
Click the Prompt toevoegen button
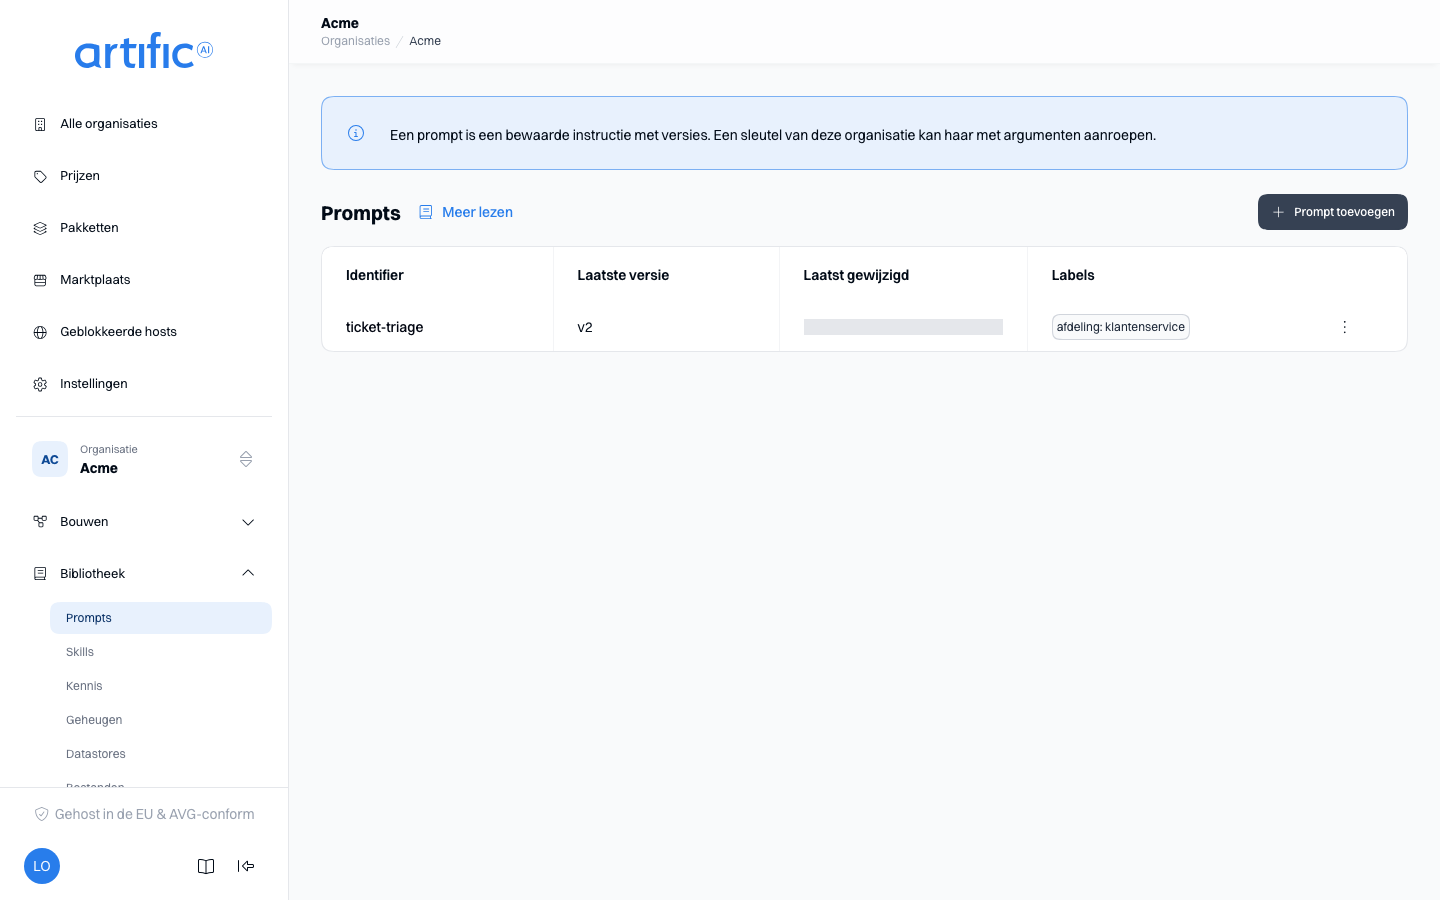point(1333,212)
